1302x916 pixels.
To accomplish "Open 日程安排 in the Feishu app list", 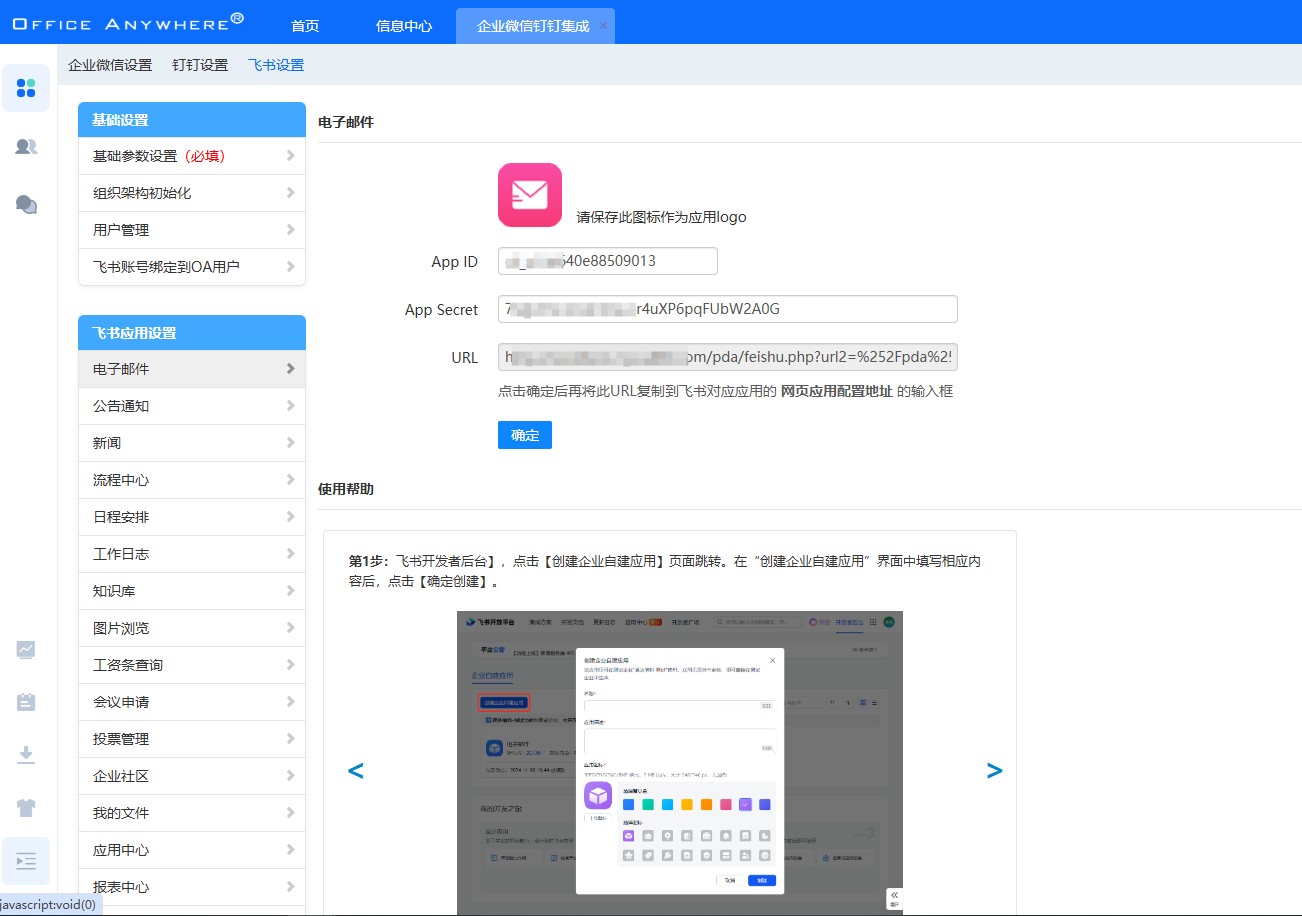I will (x=192, y=517).
